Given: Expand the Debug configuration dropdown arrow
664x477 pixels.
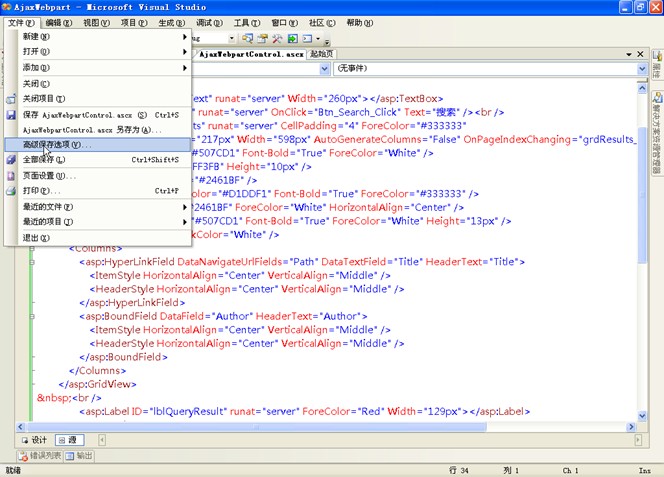Looking at the screenshot, I should click(232, 39).
